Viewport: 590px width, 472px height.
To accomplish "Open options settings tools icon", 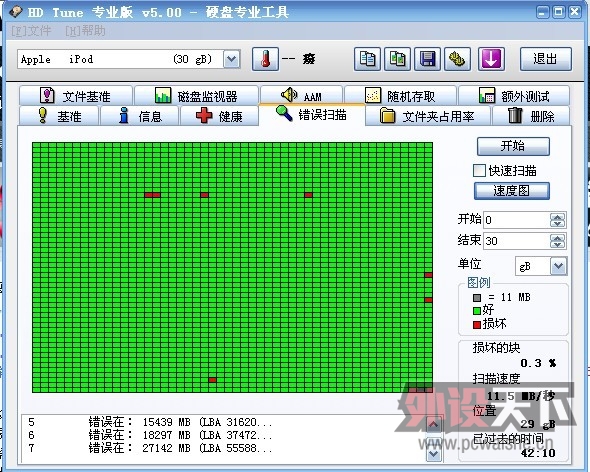I will click(457, 59).
